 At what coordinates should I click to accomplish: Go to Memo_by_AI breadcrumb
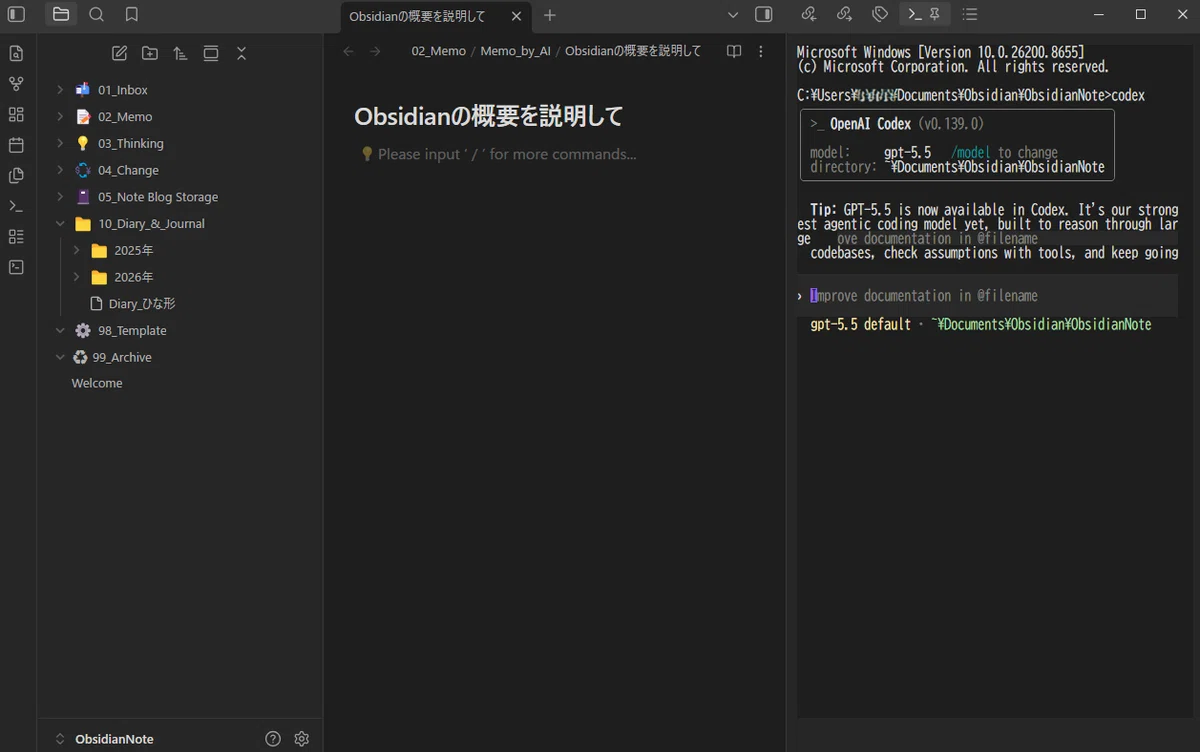515,51
